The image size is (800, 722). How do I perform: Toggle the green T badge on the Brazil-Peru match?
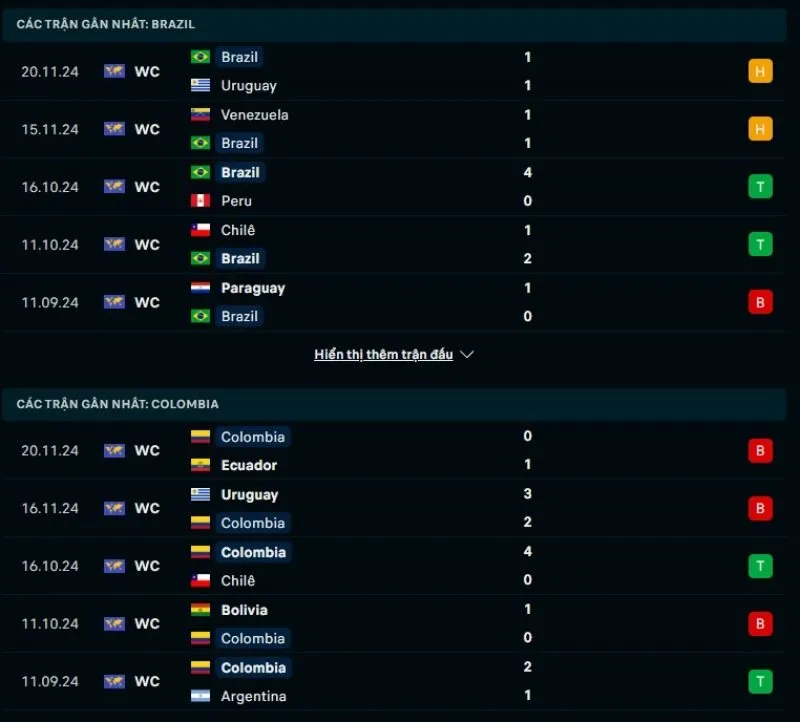click(x=760, y=186)
